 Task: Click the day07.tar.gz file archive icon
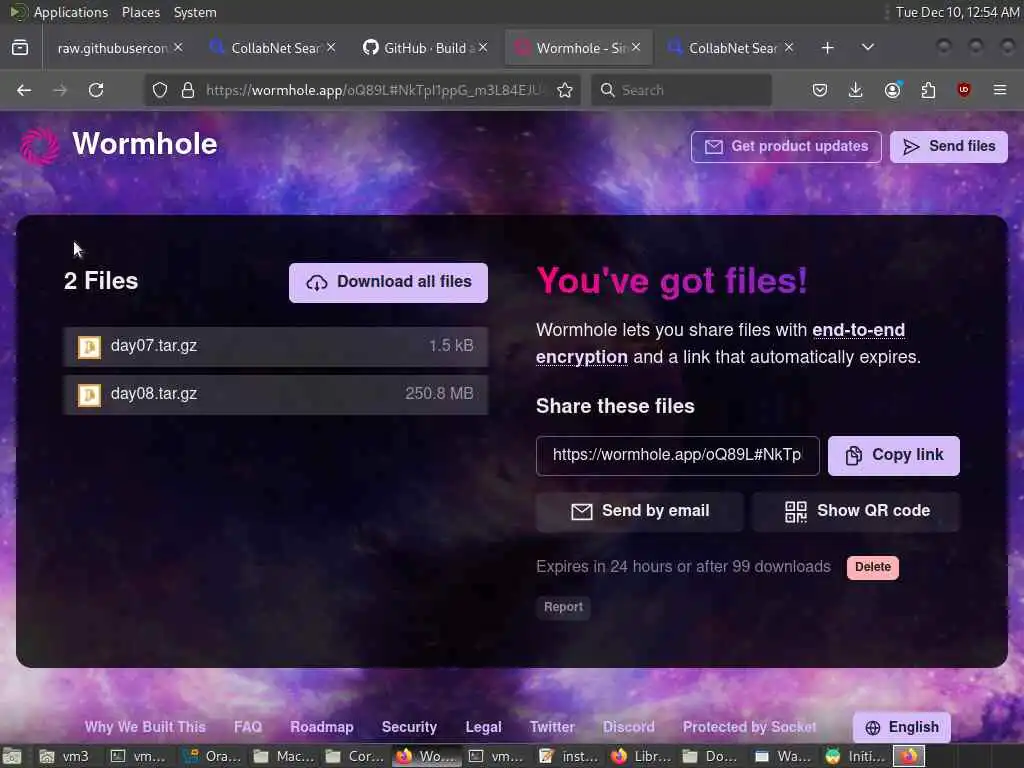[89, 347]
